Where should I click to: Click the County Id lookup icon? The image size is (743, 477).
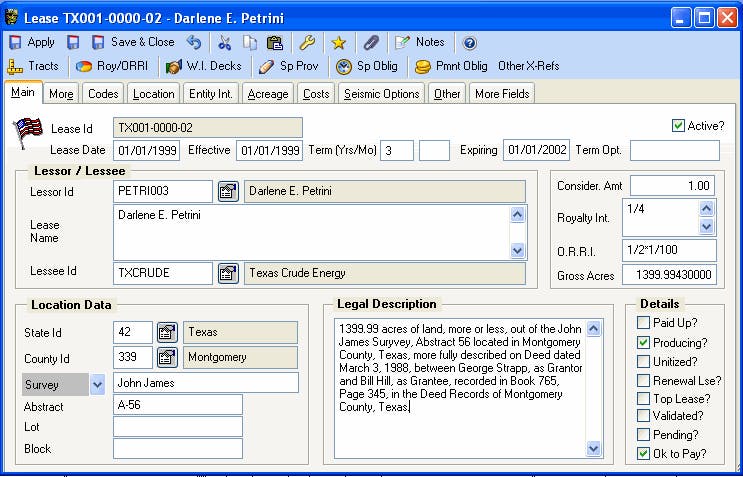coord(167,357)
